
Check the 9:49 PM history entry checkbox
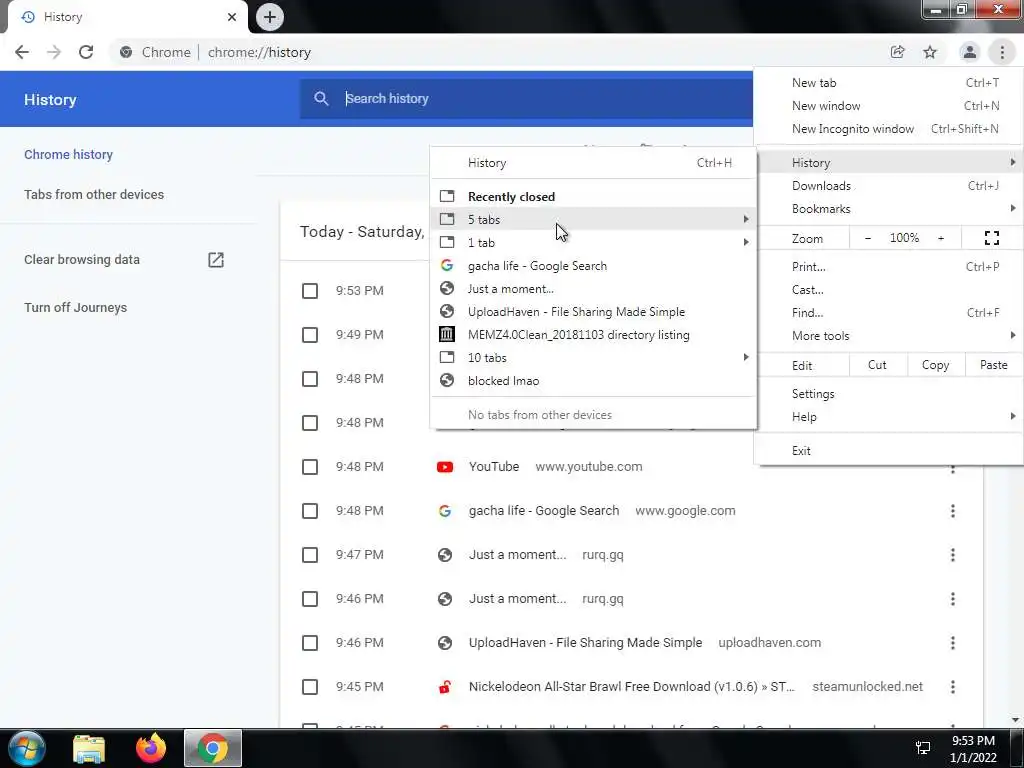tap(310, 335)
